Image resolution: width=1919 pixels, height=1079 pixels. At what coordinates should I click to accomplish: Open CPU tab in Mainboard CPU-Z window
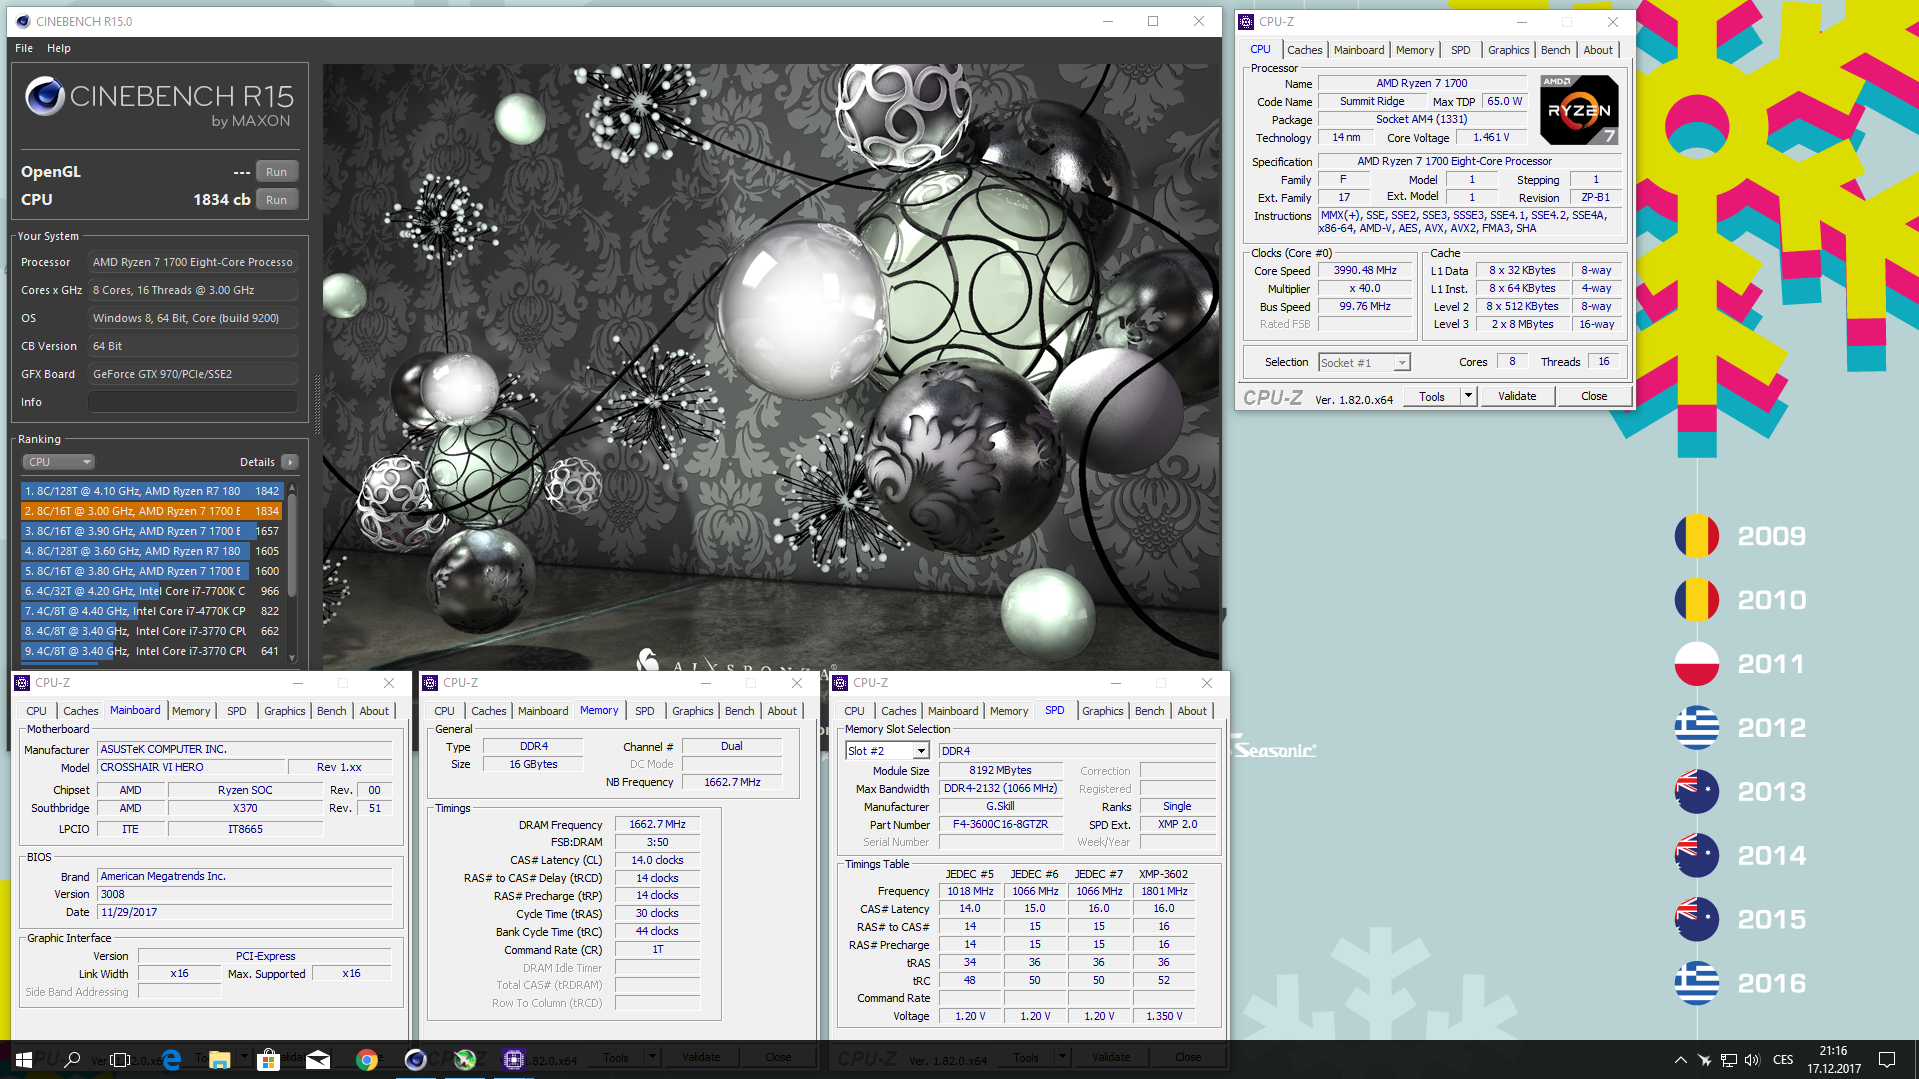(x=36, y=711)
